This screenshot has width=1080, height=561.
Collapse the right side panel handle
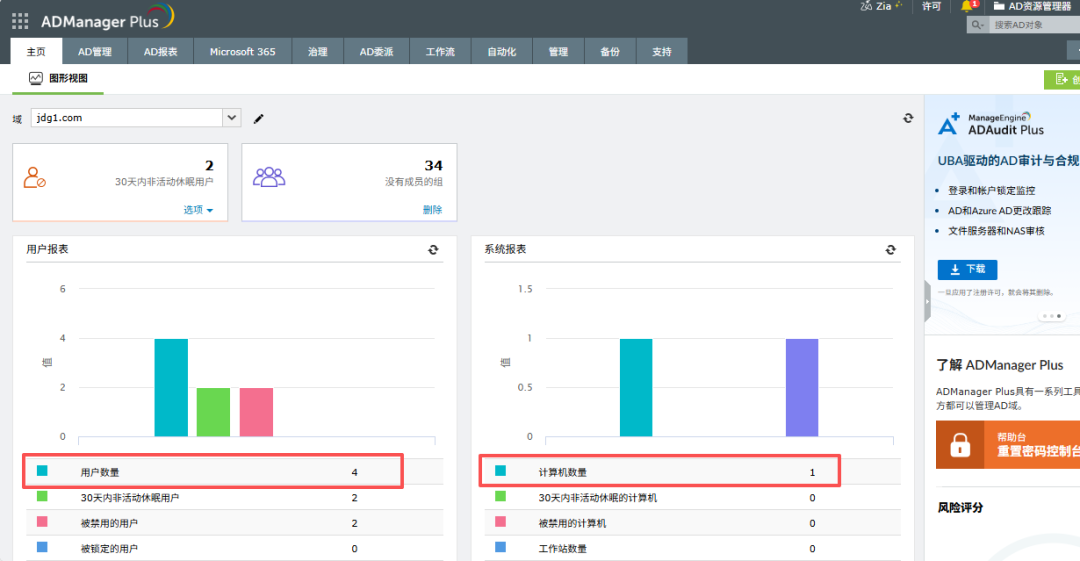click(x=927, y=301)
